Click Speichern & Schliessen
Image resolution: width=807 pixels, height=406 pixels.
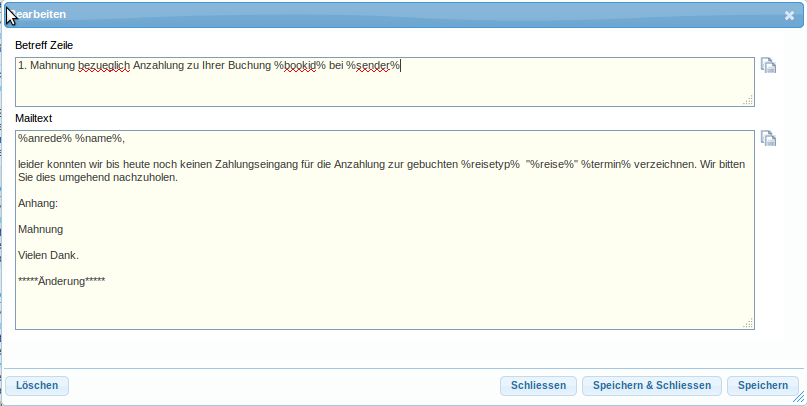tap(651, 386)
